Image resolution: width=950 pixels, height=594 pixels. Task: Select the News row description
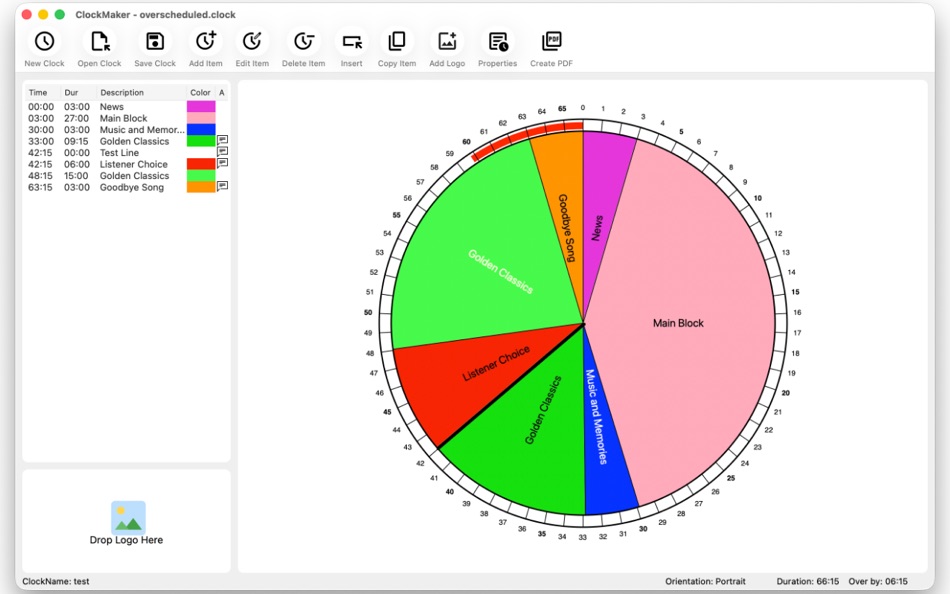point(111,107)
